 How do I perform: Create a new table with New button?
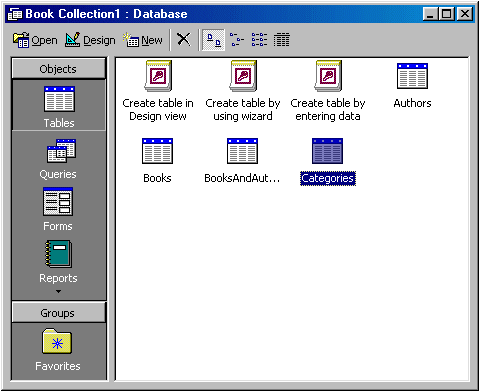[143, 40]
